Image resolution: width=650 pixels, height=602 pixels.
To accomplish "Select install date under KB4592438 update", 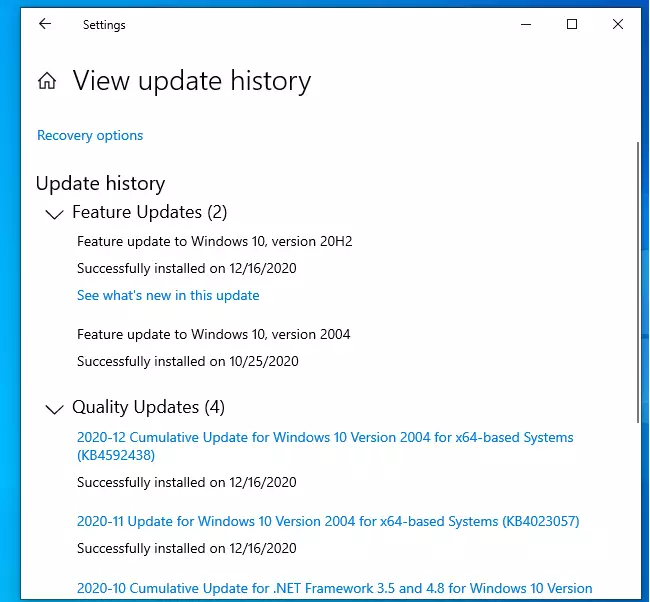I will tap(187, 482).
